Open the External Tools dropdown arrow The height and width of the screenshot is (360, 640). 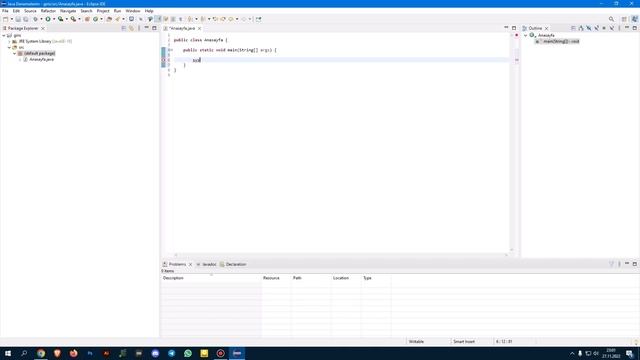pos(79,19)
